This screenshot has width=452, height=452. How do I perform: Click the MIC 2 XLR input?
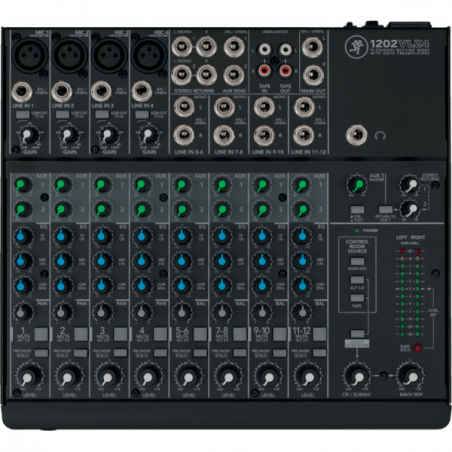pyautogui.click(x=70, y=55)
